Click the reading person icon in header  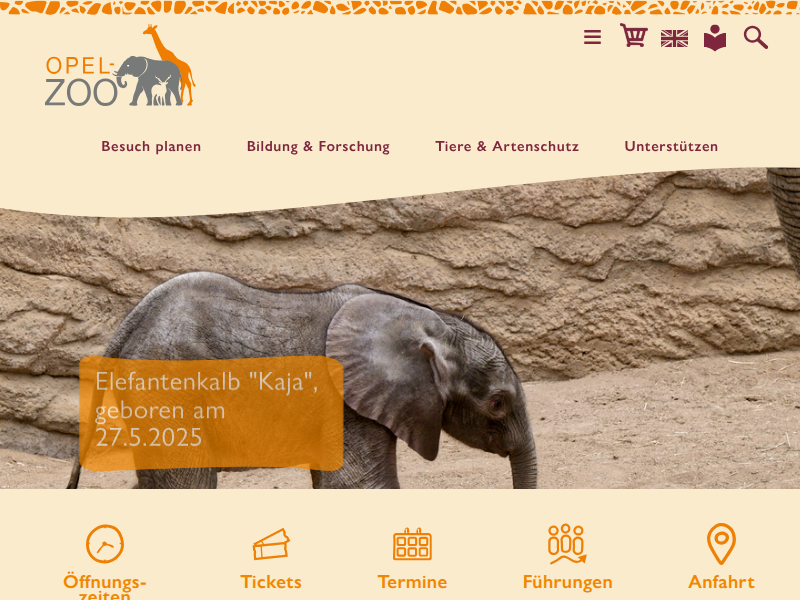(715, 38)
